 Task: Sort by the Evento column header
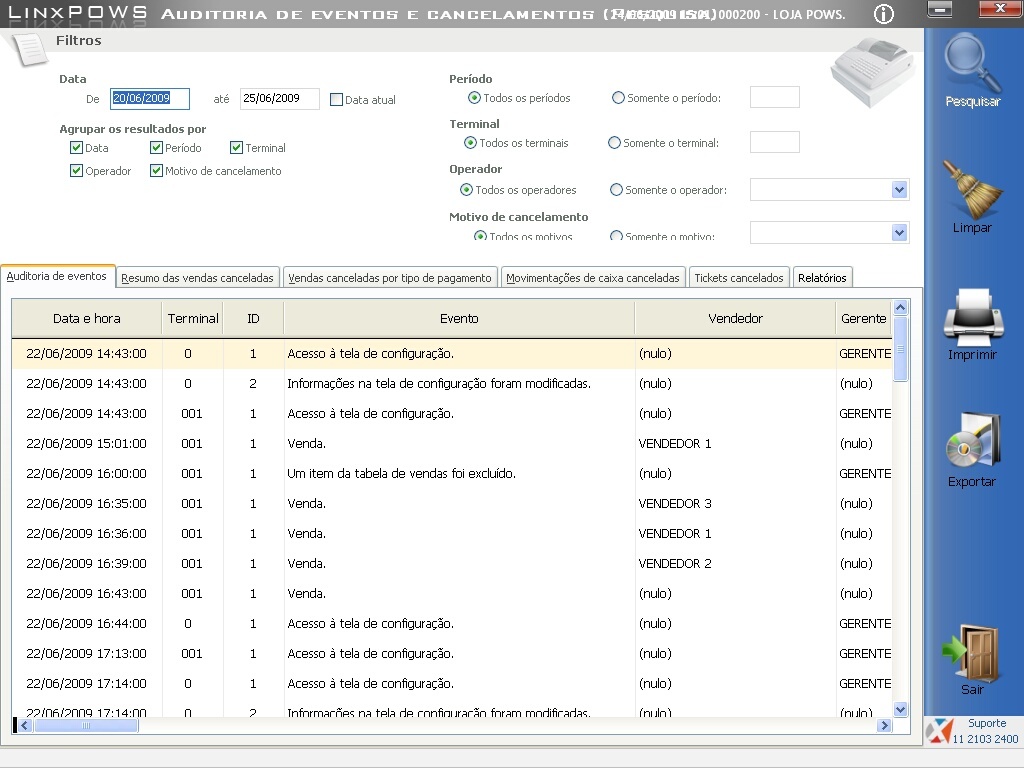pos(459,319)
